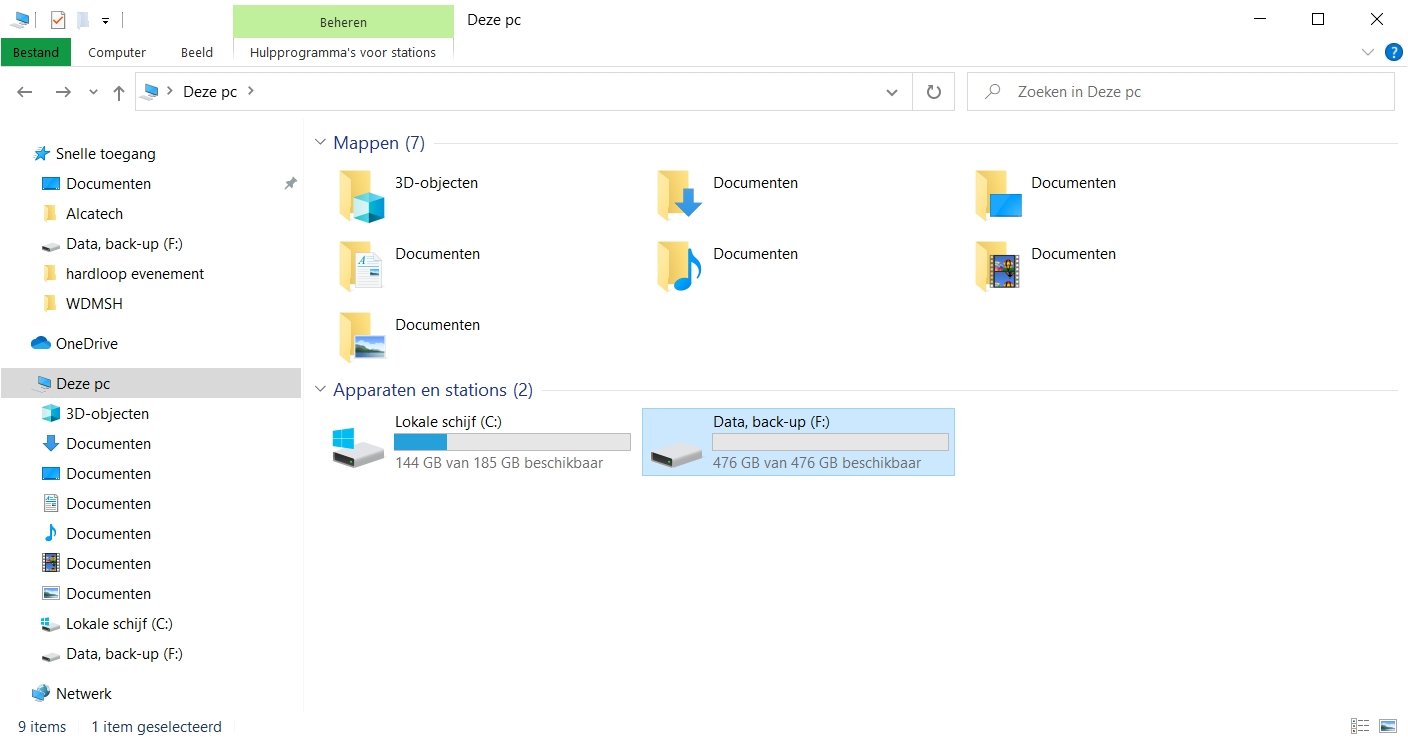1408x742 pixels.
Task: Select main pane folder with film strip
Action: (x=1046, y=266)
